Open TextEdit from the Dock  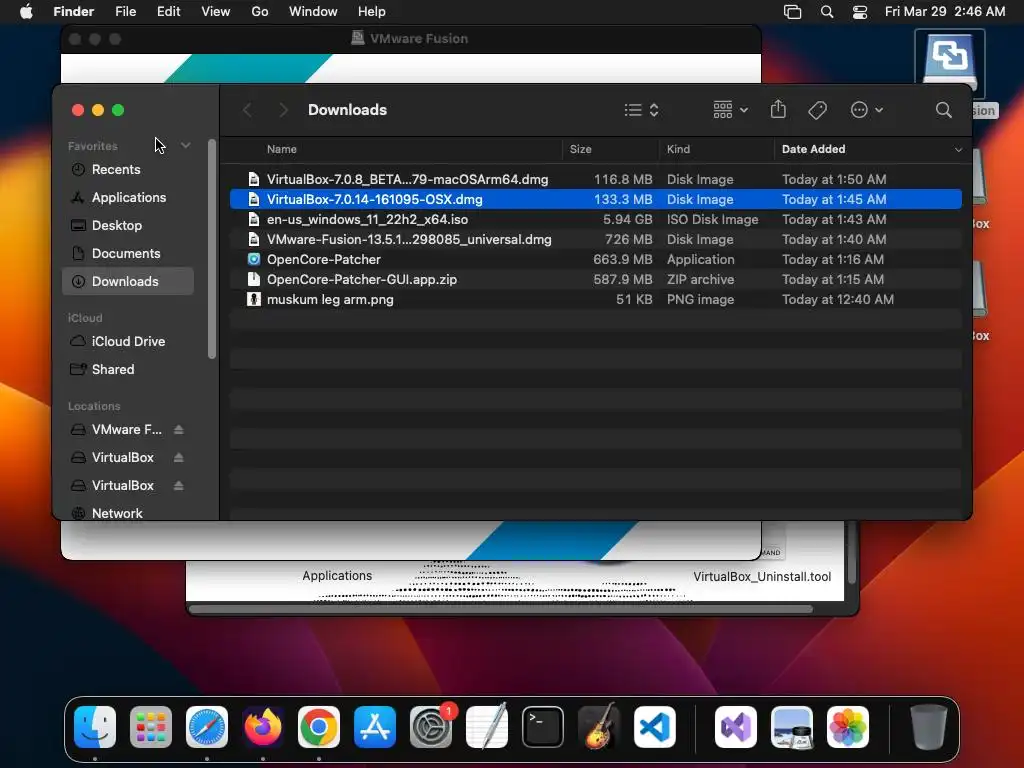[487, 727]
